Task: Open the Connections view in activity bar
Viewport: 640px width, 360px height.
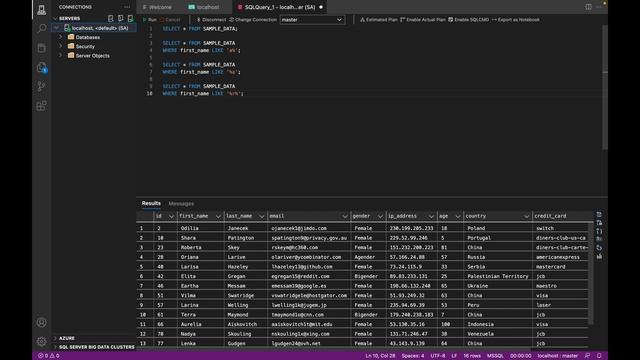Action: point(42,9)
